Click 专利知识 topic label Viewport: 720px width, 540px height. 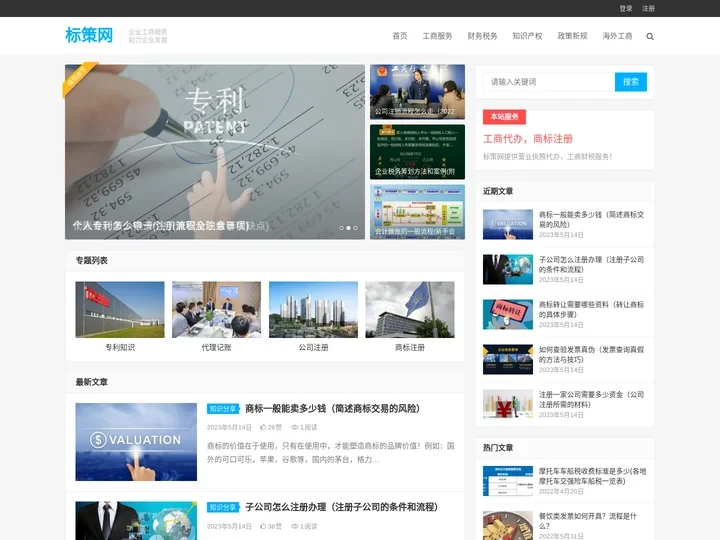point(120,347)
